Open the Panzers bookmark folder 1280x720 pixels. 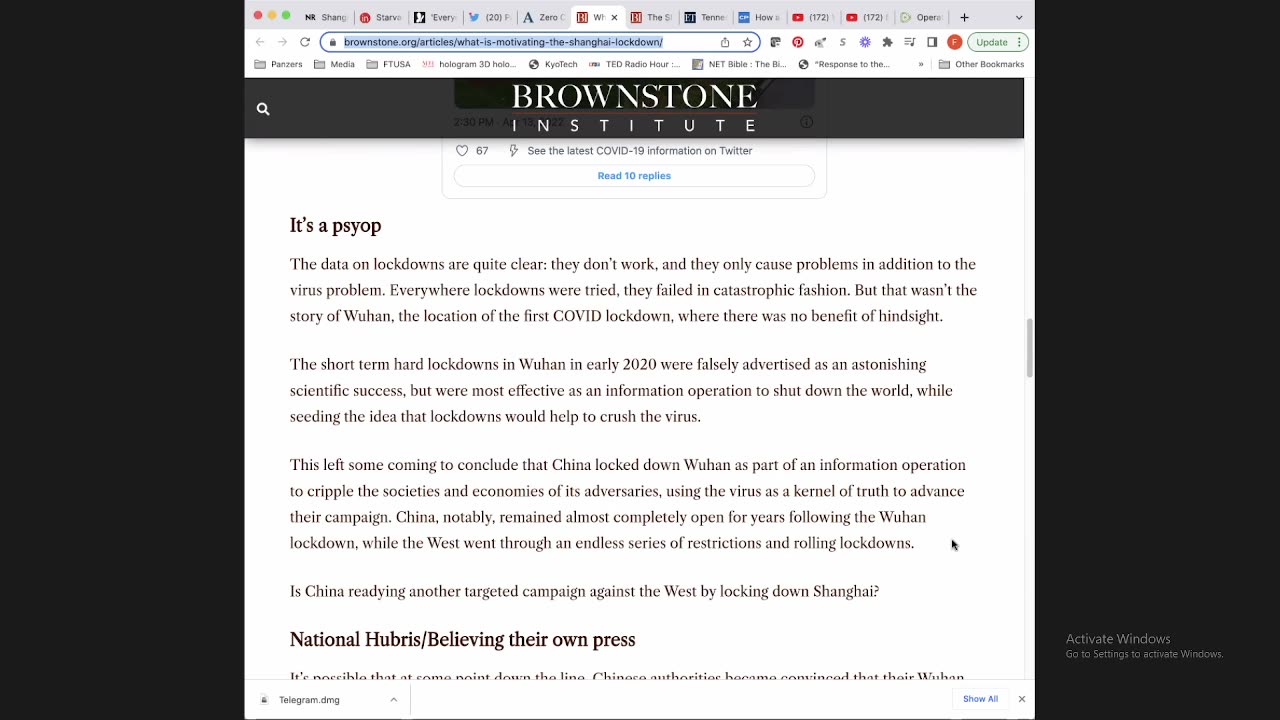click(278, 64)
